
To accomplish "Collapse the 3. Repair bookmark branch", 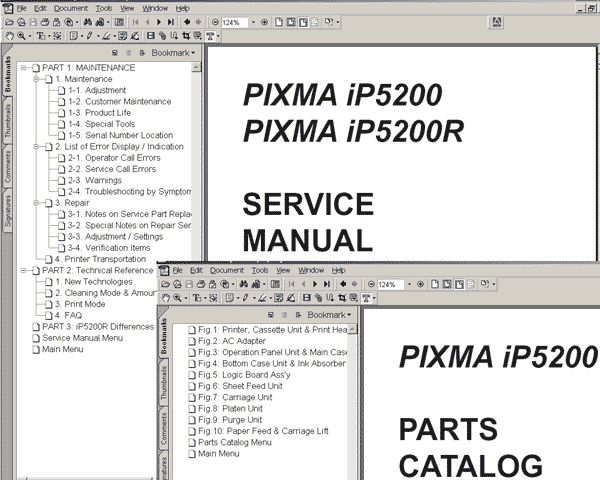I will [36, 203].
